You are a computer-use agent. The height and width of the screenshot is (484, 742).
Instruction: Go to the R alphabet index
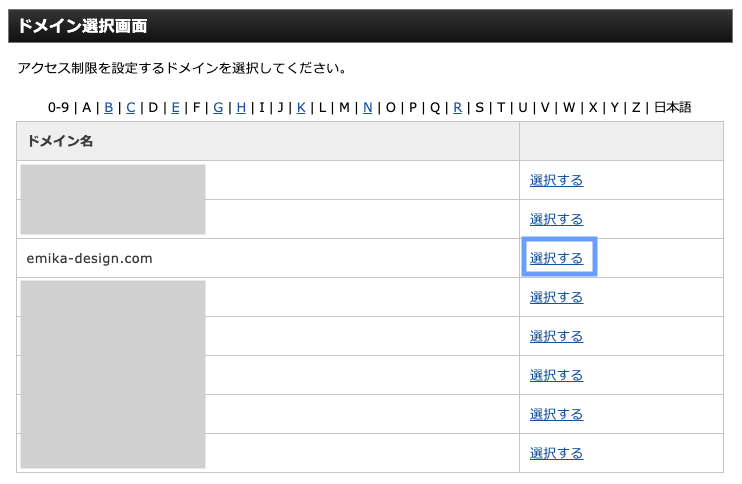[457, 107]
